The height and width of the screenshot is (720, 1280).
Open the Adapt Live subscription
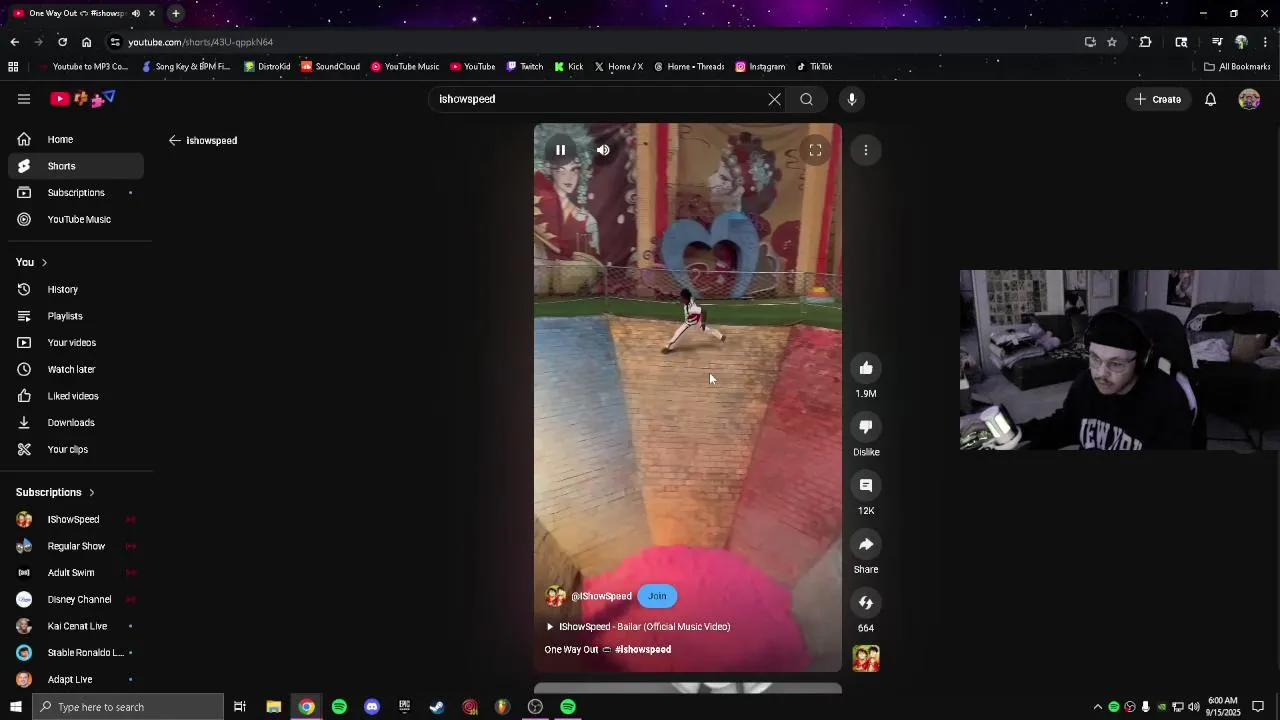pyautogui.click(x=76, y=680)
